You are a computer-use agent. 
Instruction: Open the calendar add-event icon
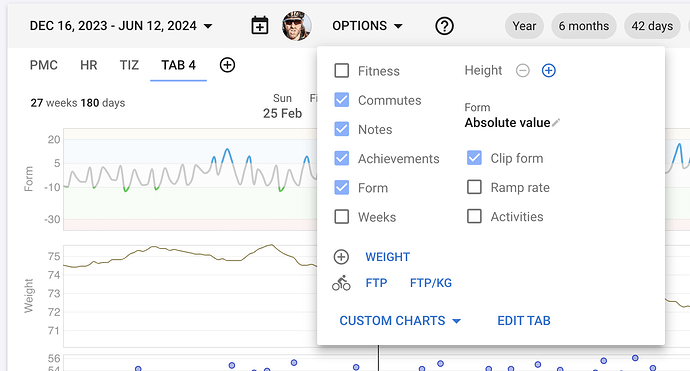[260, 26]
